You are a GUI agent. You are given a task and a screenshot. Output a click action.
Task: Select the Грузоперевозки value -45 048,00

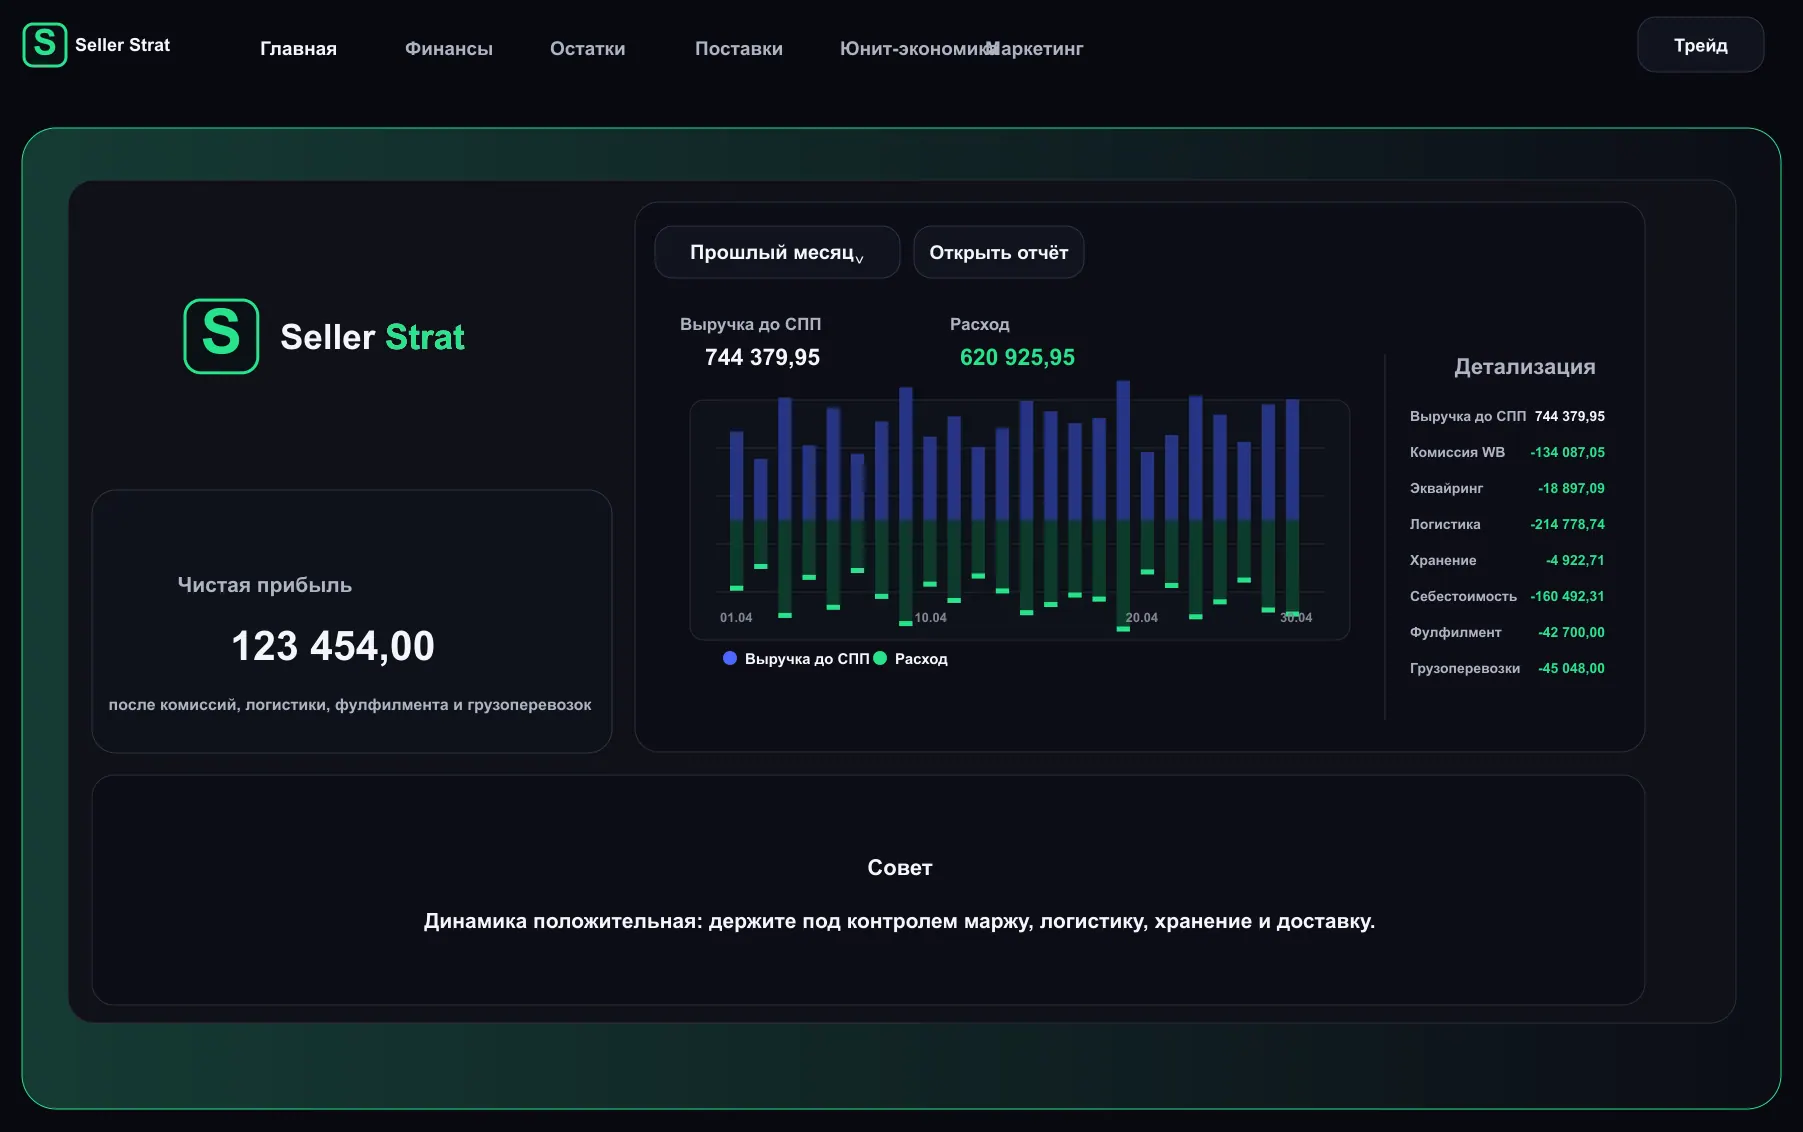[x=1571, y=668]
